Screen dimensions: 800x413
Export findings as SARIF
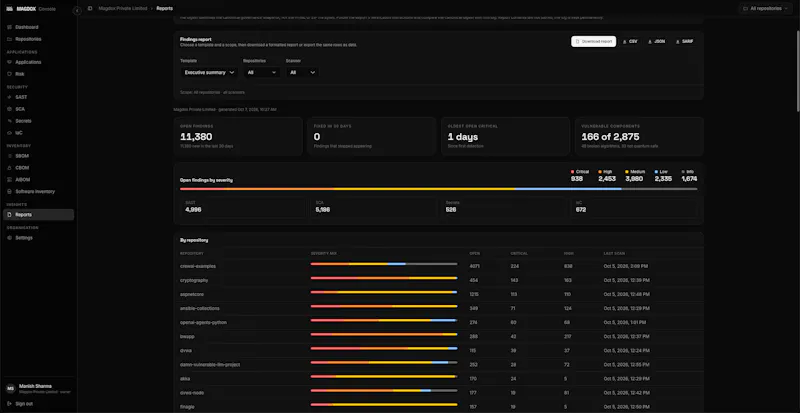pyautogui.click(x=684, y=41)
